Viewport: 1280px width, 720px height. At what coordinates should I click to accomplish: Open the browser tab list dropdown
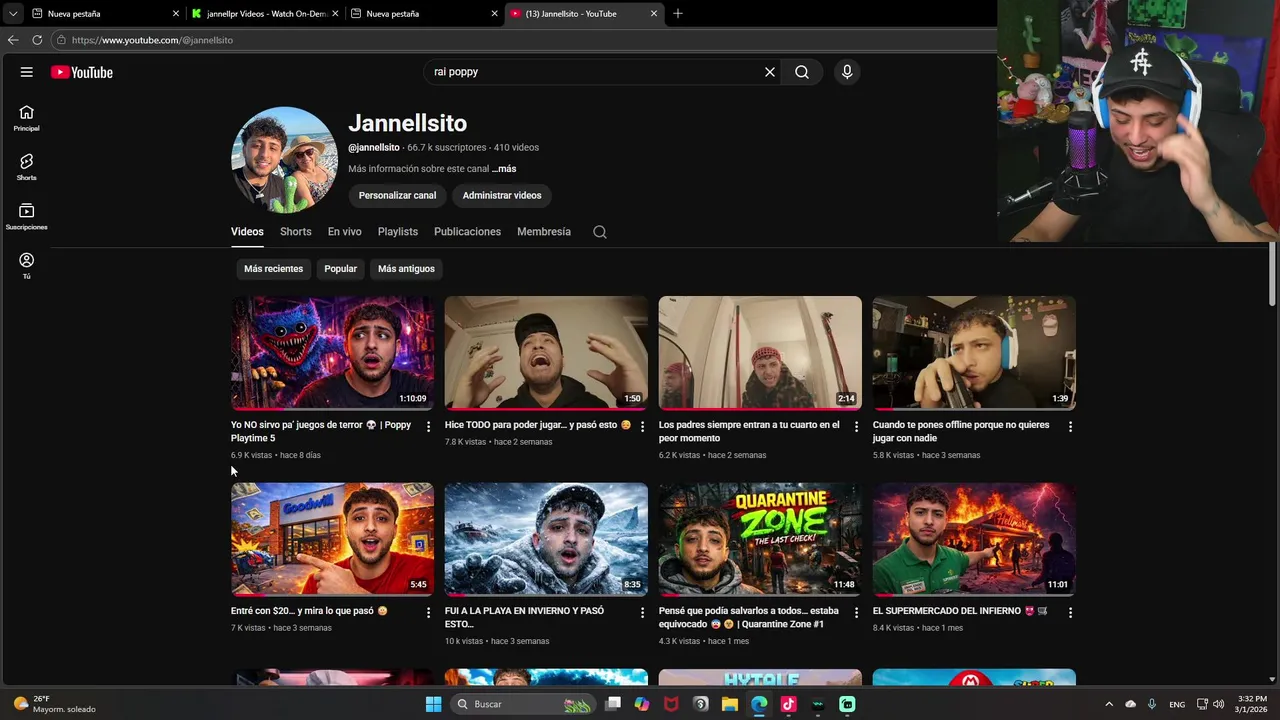[x=12, y=13]
